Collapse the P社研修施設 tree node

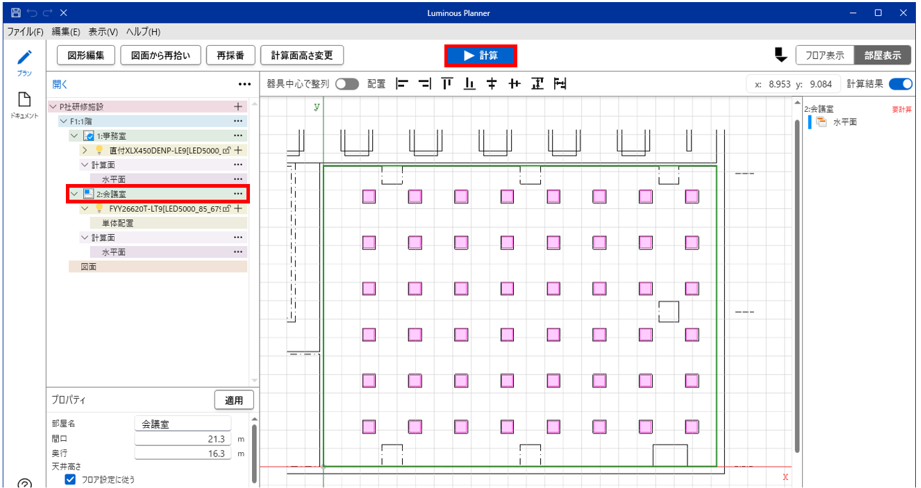point(53,107)
